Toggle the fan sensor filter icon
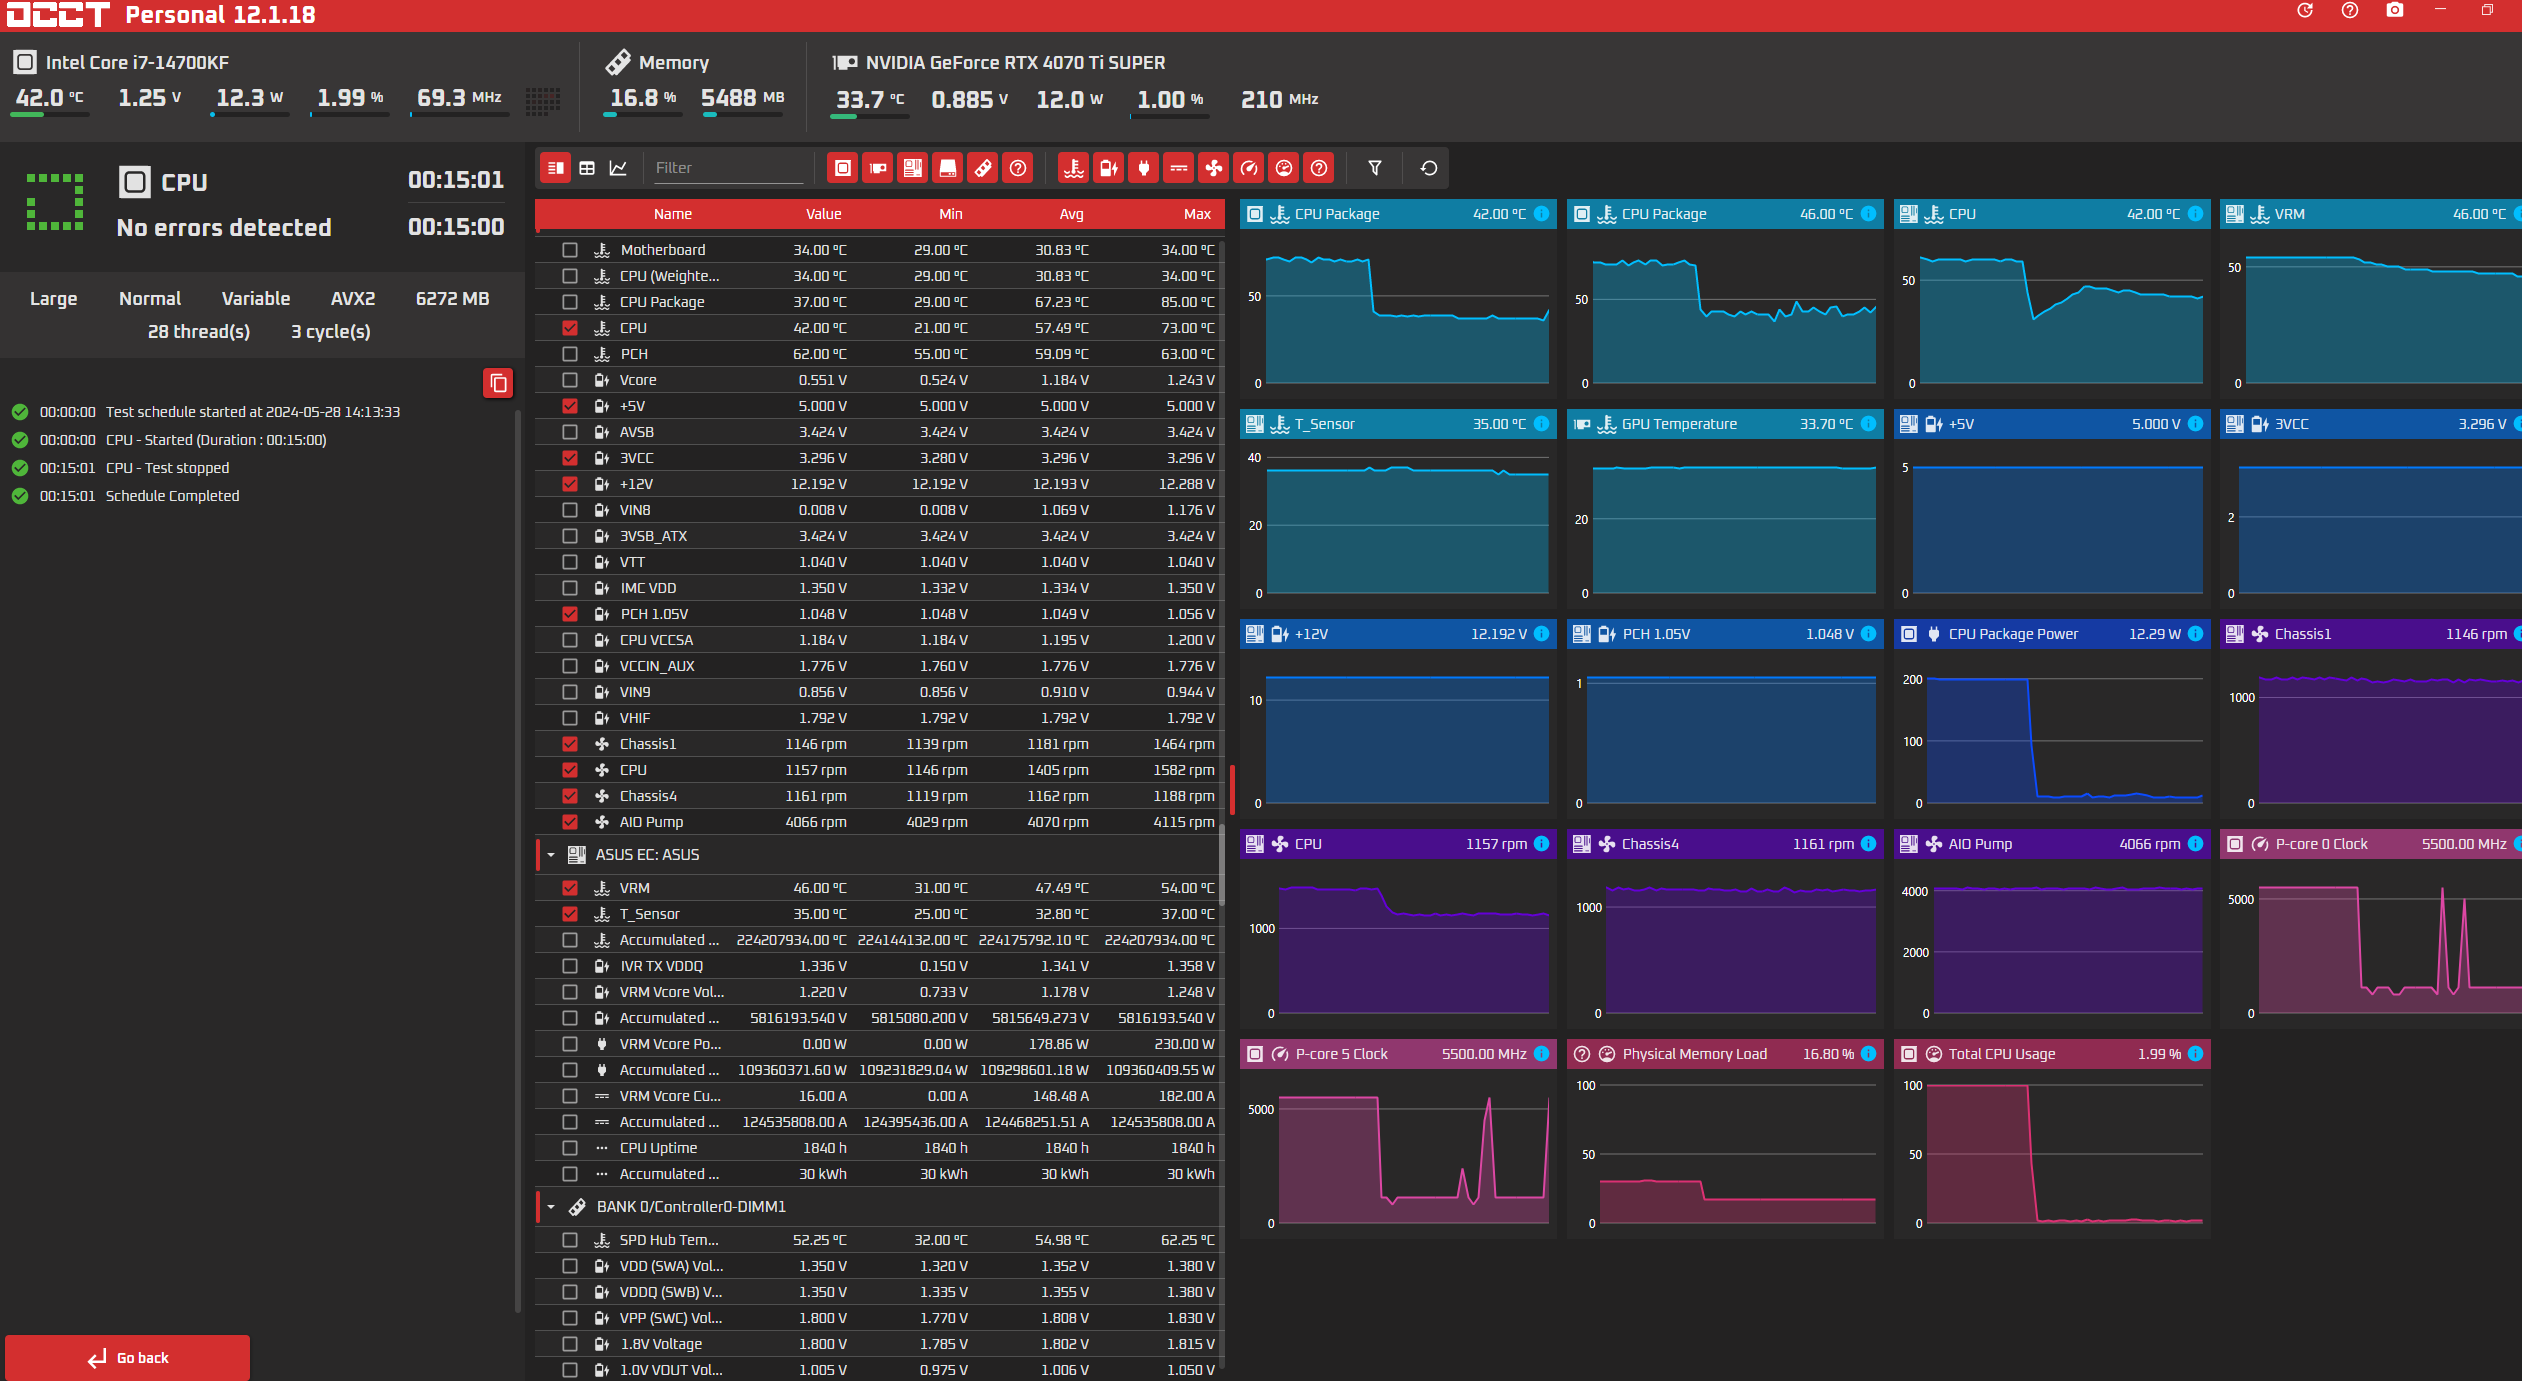Image resolution: width=2522 pixels, height=1381 pixels. (x=1214, y=168)
